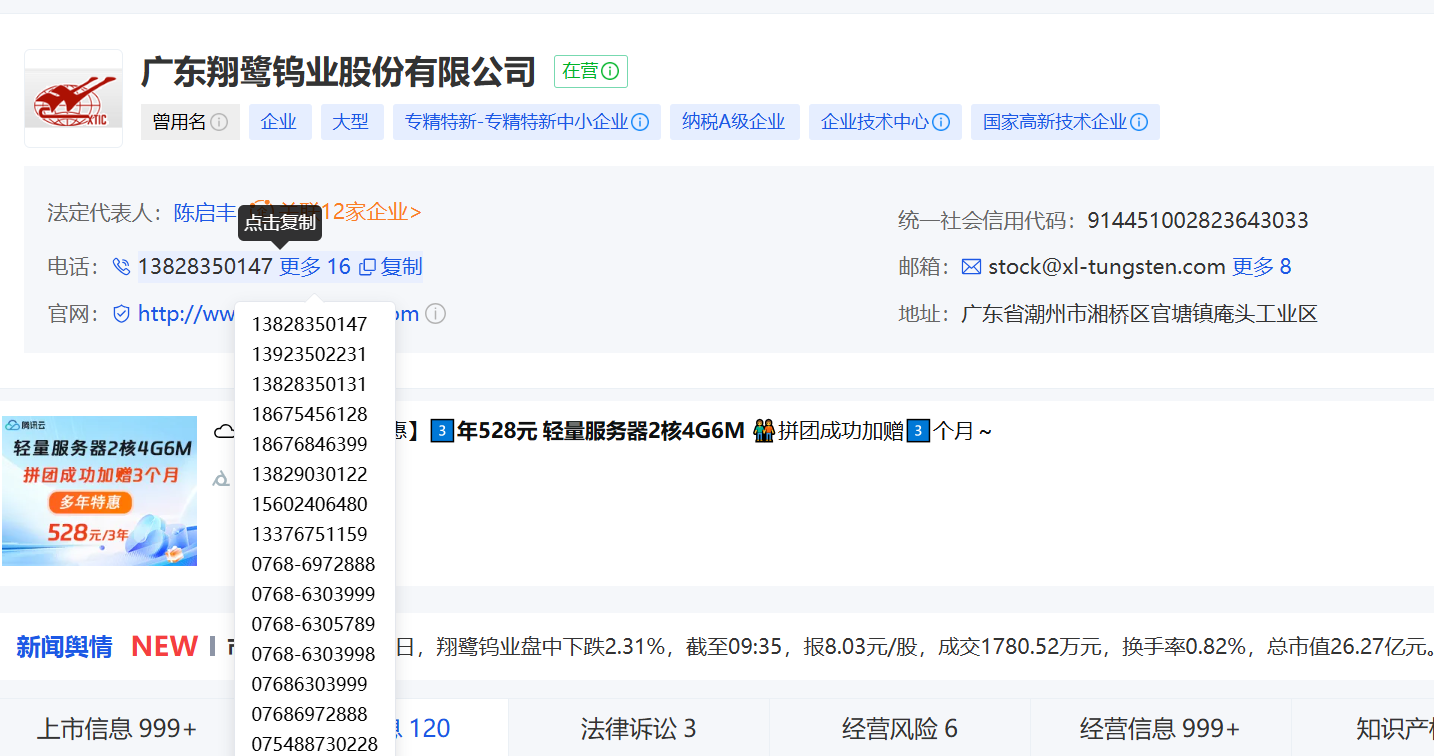Select phone 0768-6305789 in list
The image size is (1434, 756).
point(315,624)
